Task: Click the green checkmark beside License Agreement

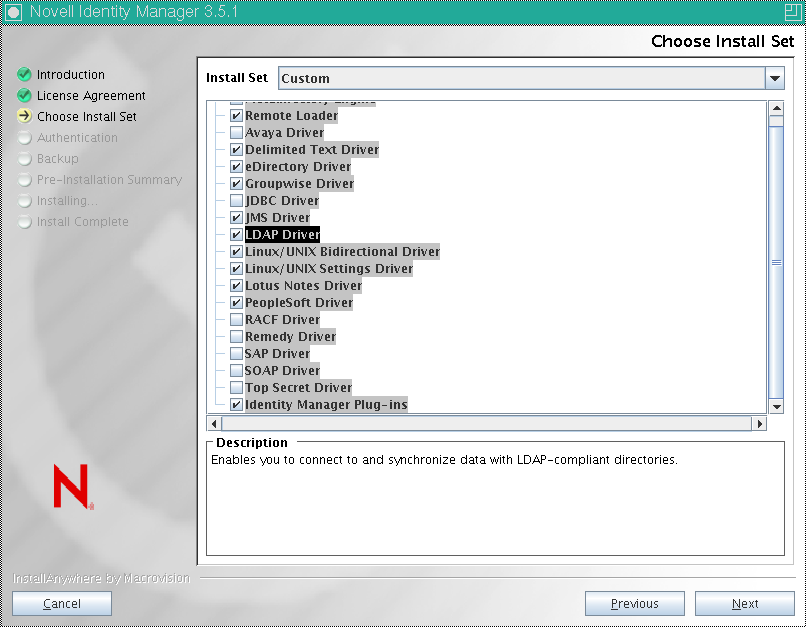Action: coord(23,95)
